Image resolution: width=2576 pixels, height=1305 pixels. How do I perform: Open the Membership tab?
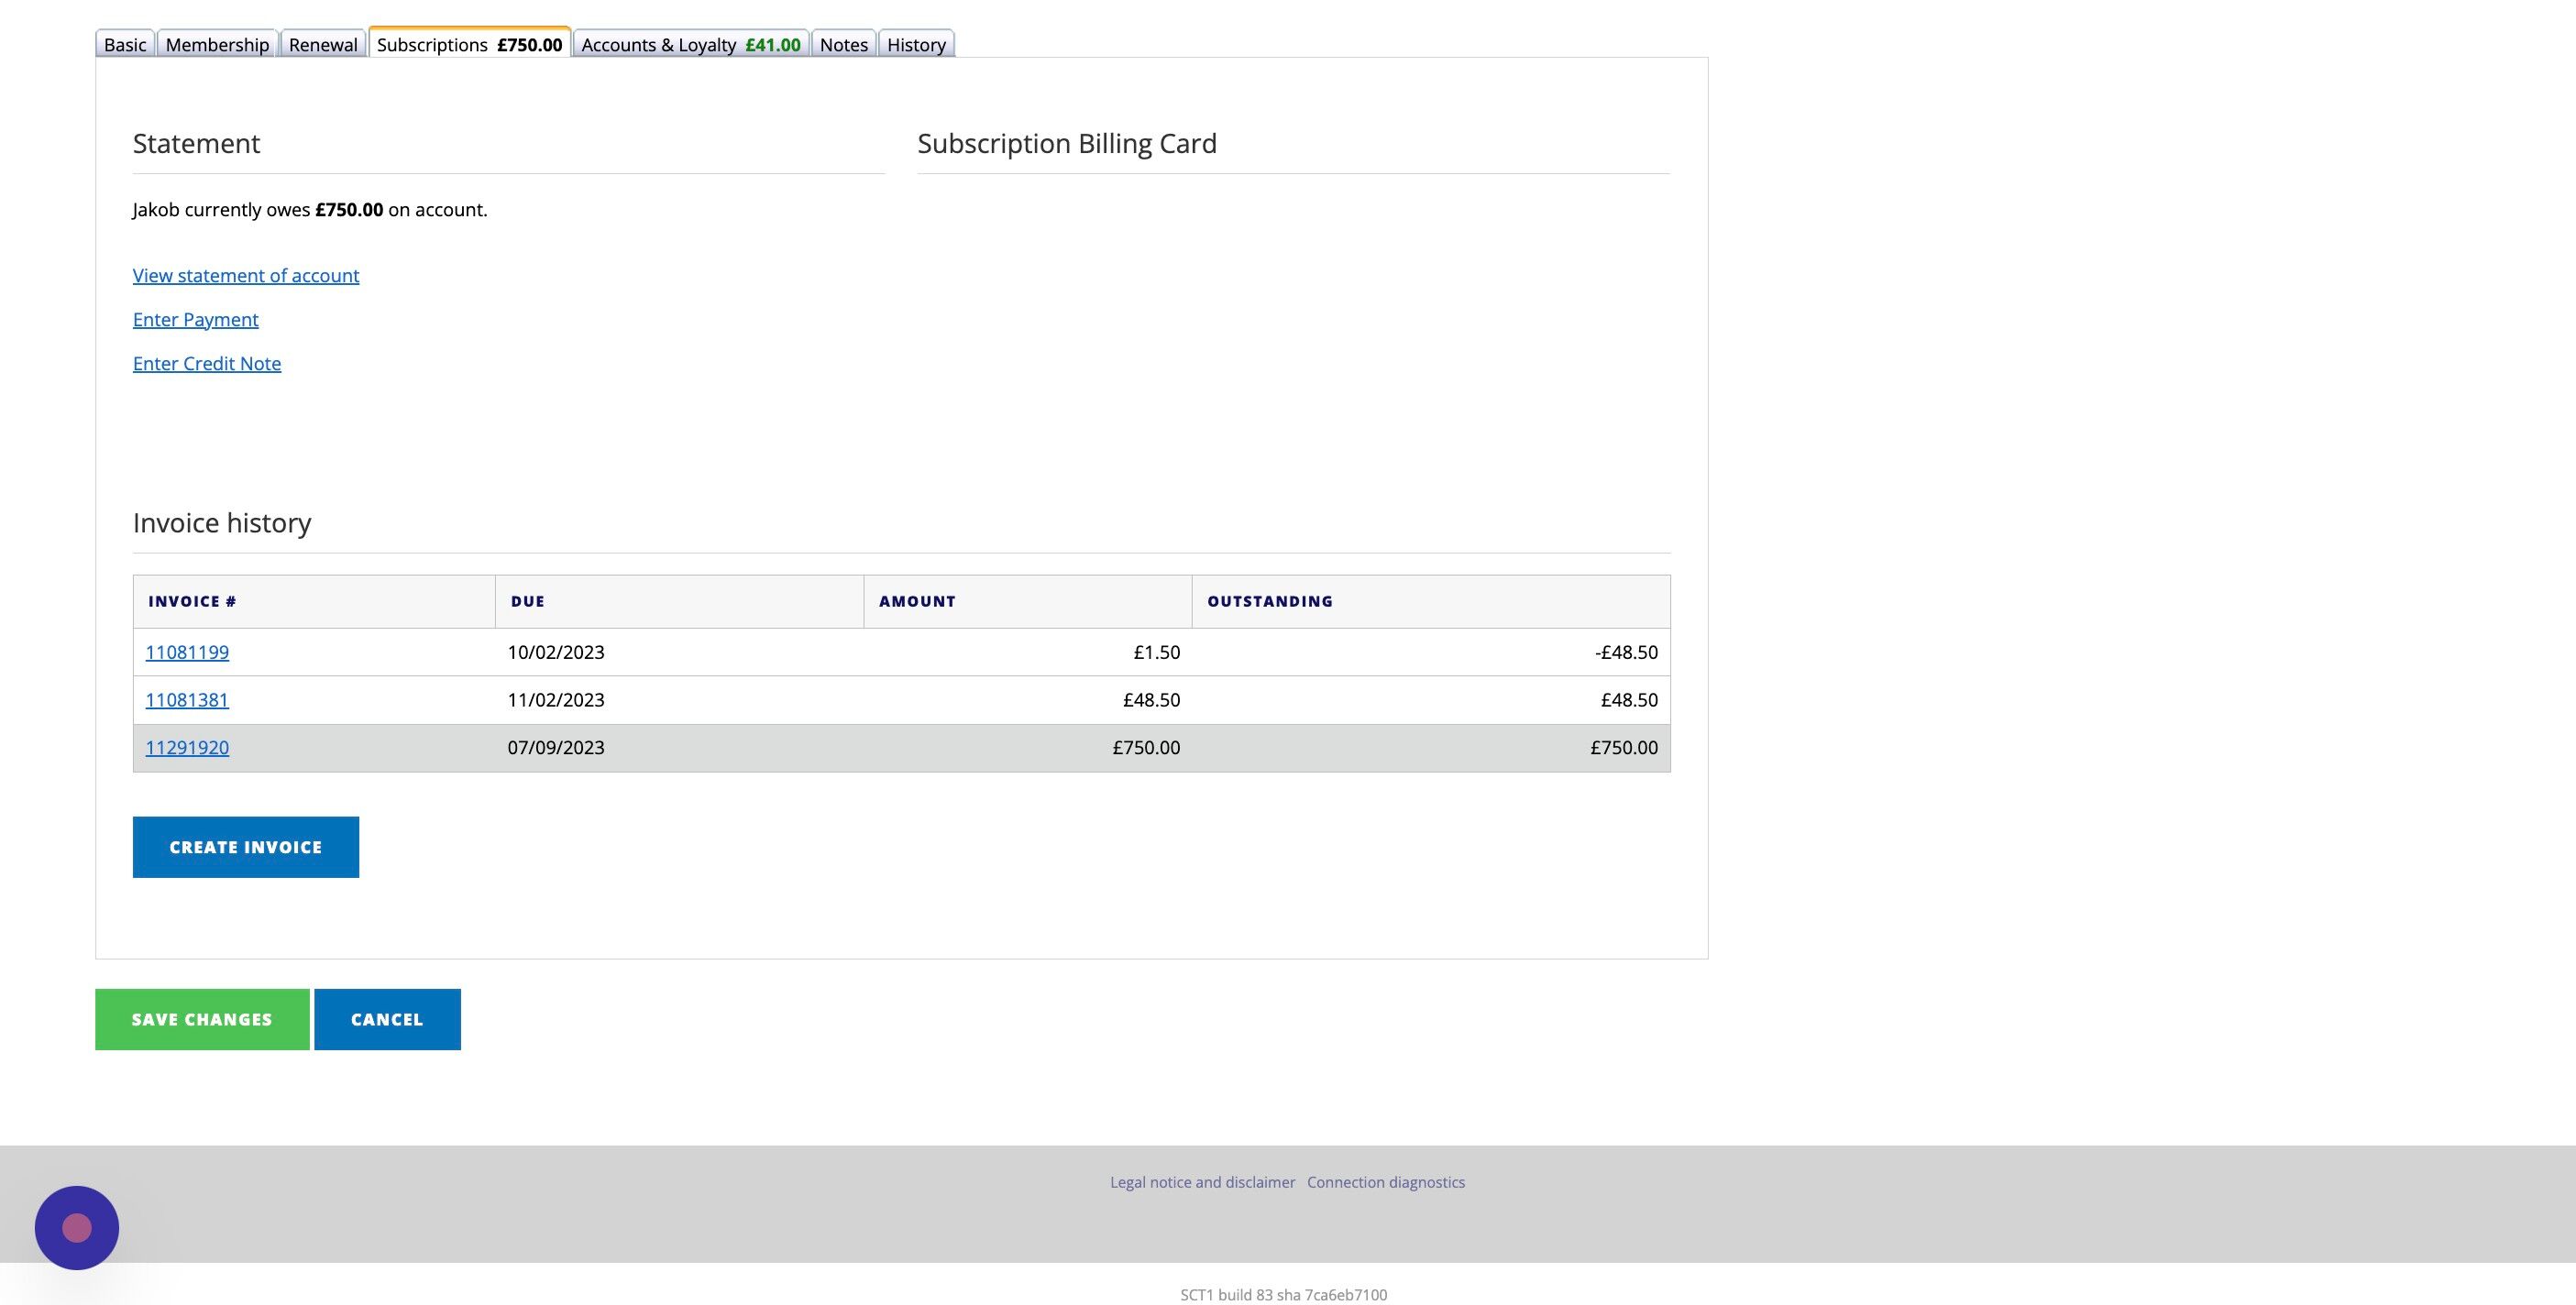[217, 45]
